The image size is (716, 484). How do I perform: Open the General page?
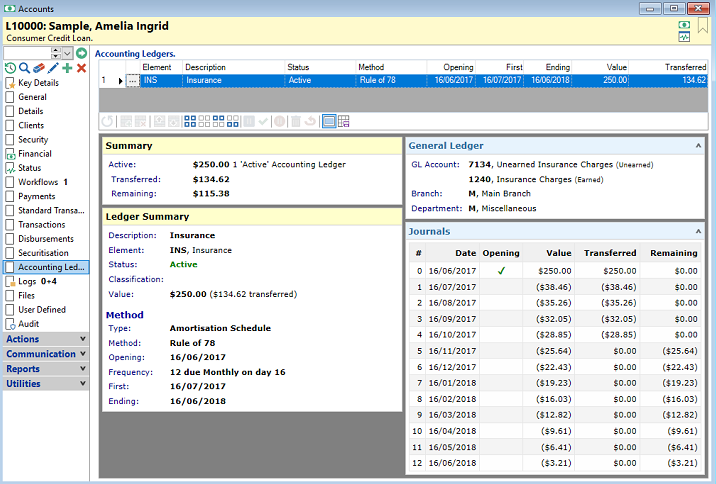click(x=32, y=97)
